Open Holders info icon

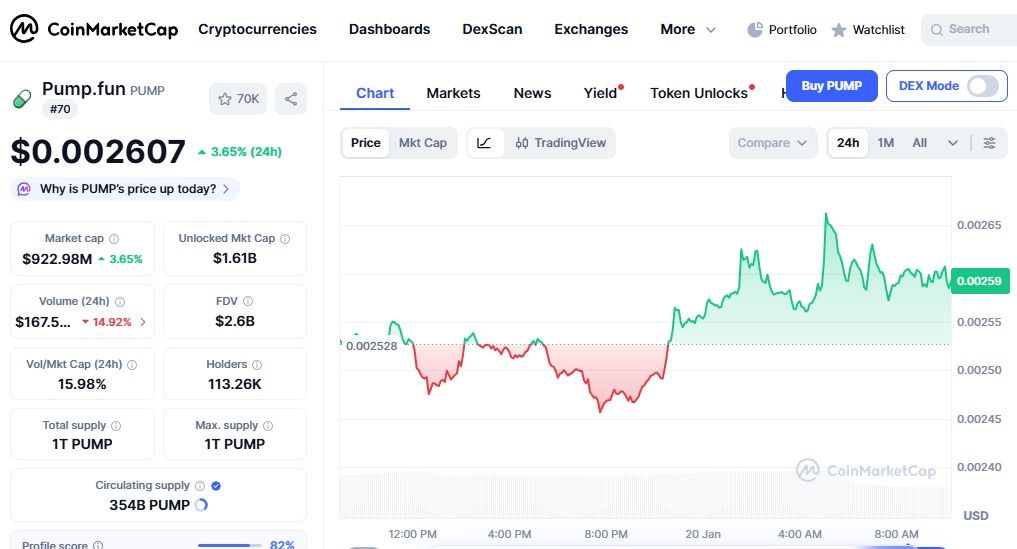click(x=257, y=365)
